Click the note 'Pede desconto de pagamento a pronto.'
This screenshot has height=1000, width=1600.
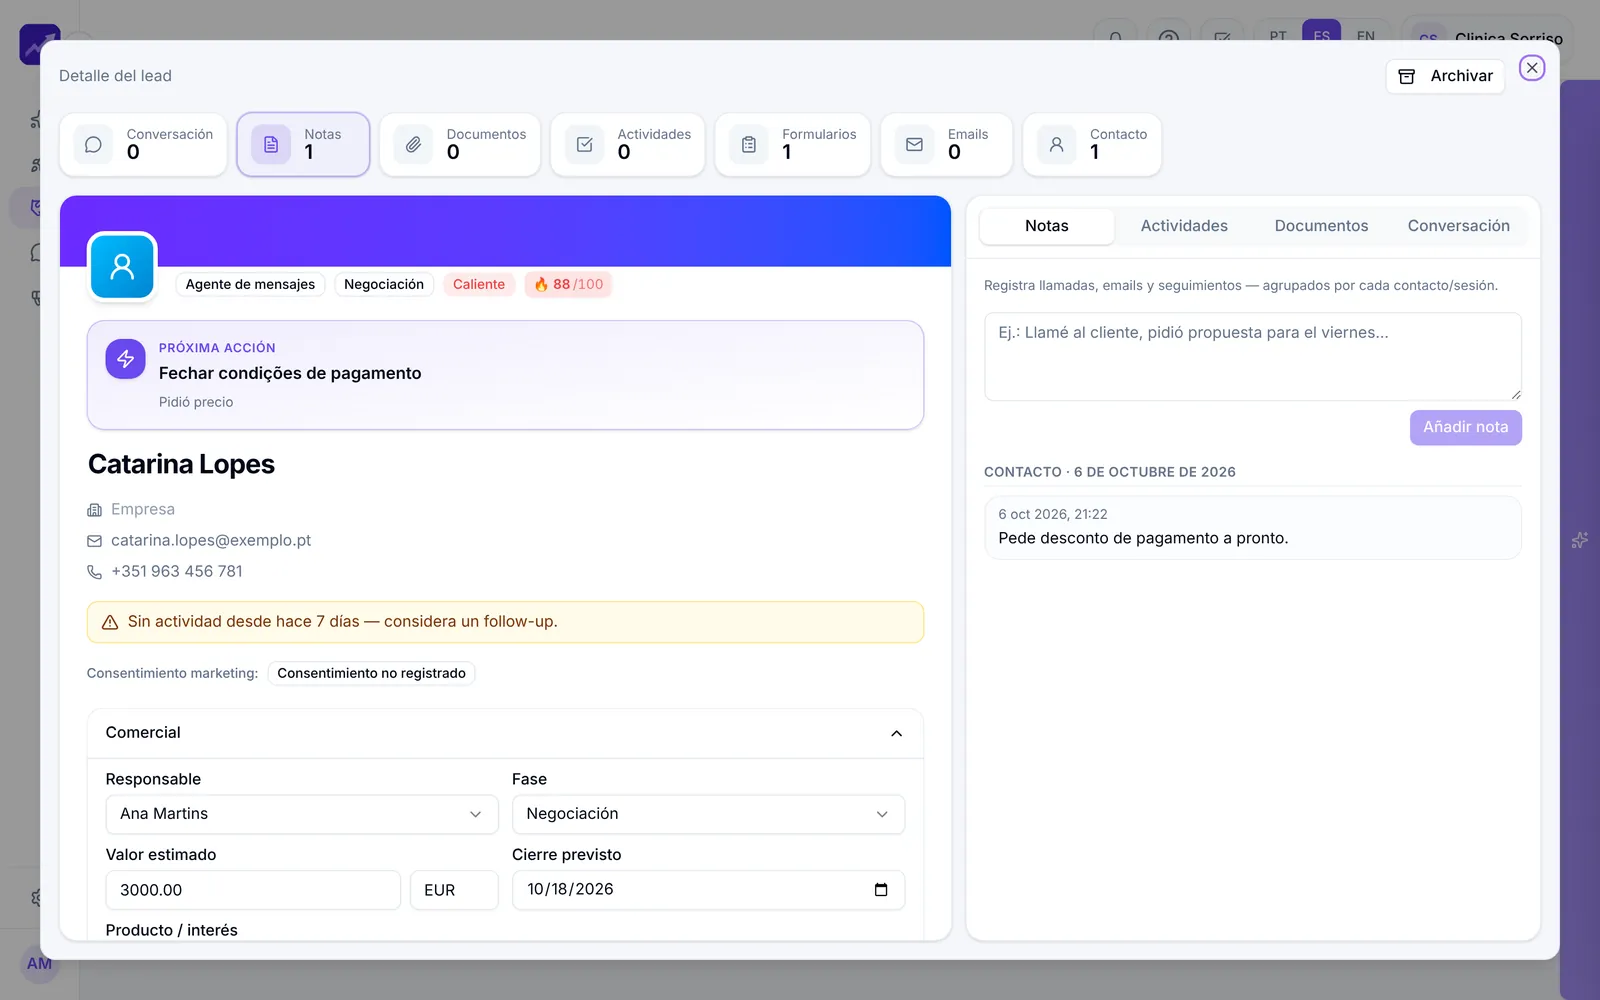pyautogui.click(x=1143, y=538)
